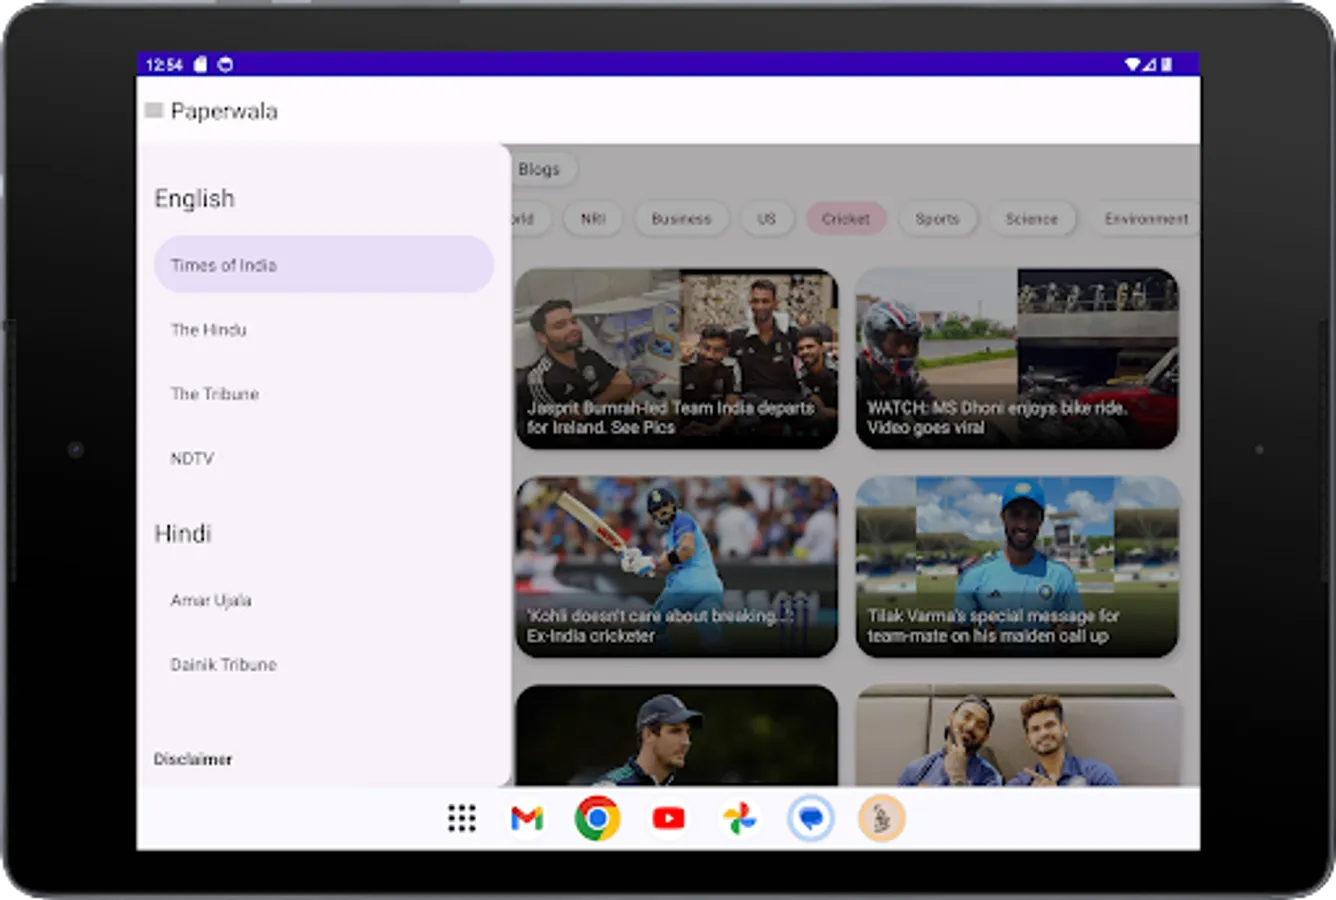Open Amar Ujala under Hindi

(324, 600)
